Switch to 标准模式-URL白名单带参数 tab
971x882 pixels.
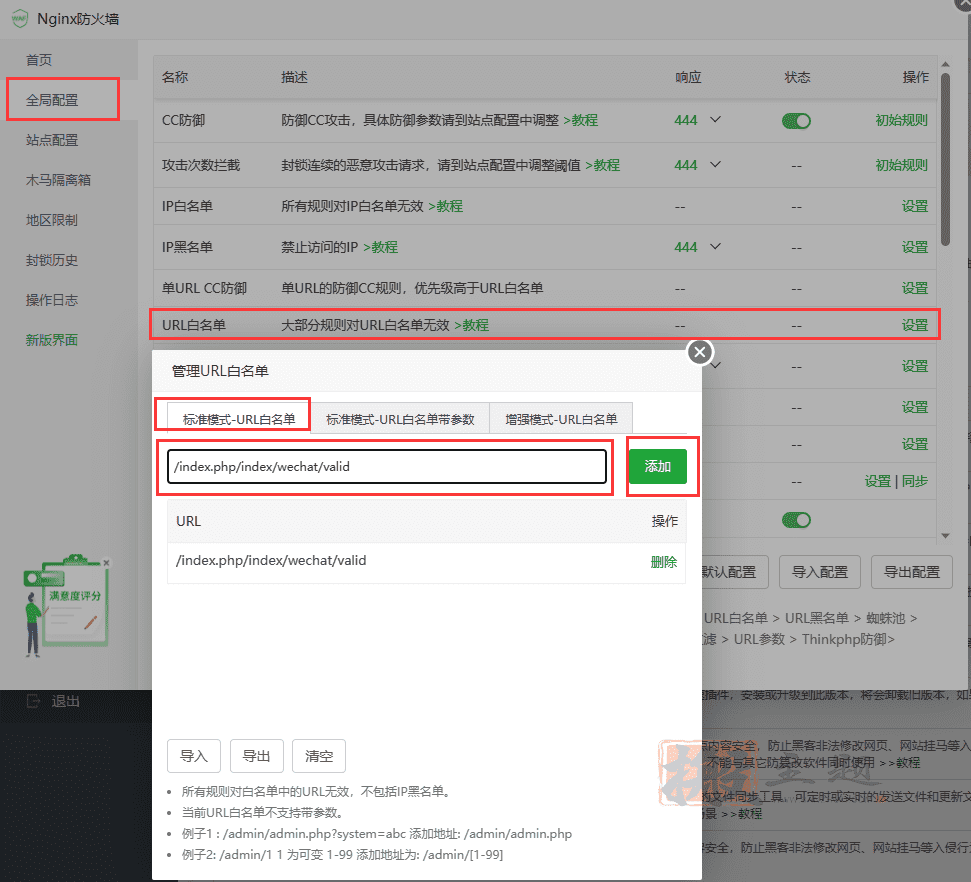pos(400,419)
